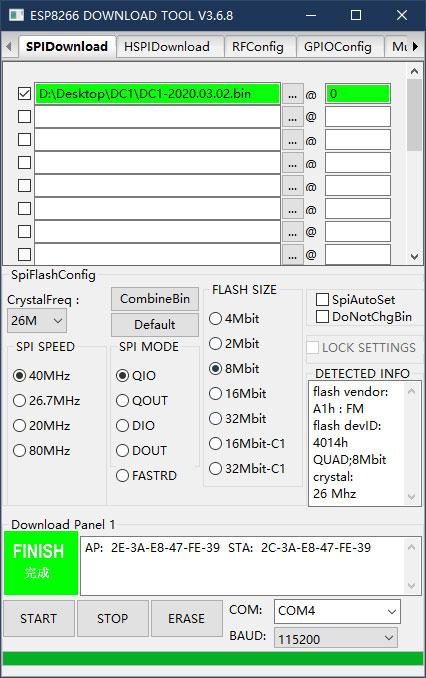Screen dimensions: 426x678
Task: Open the COM port dropdown showing COM4
Action: tap(337, 611)
